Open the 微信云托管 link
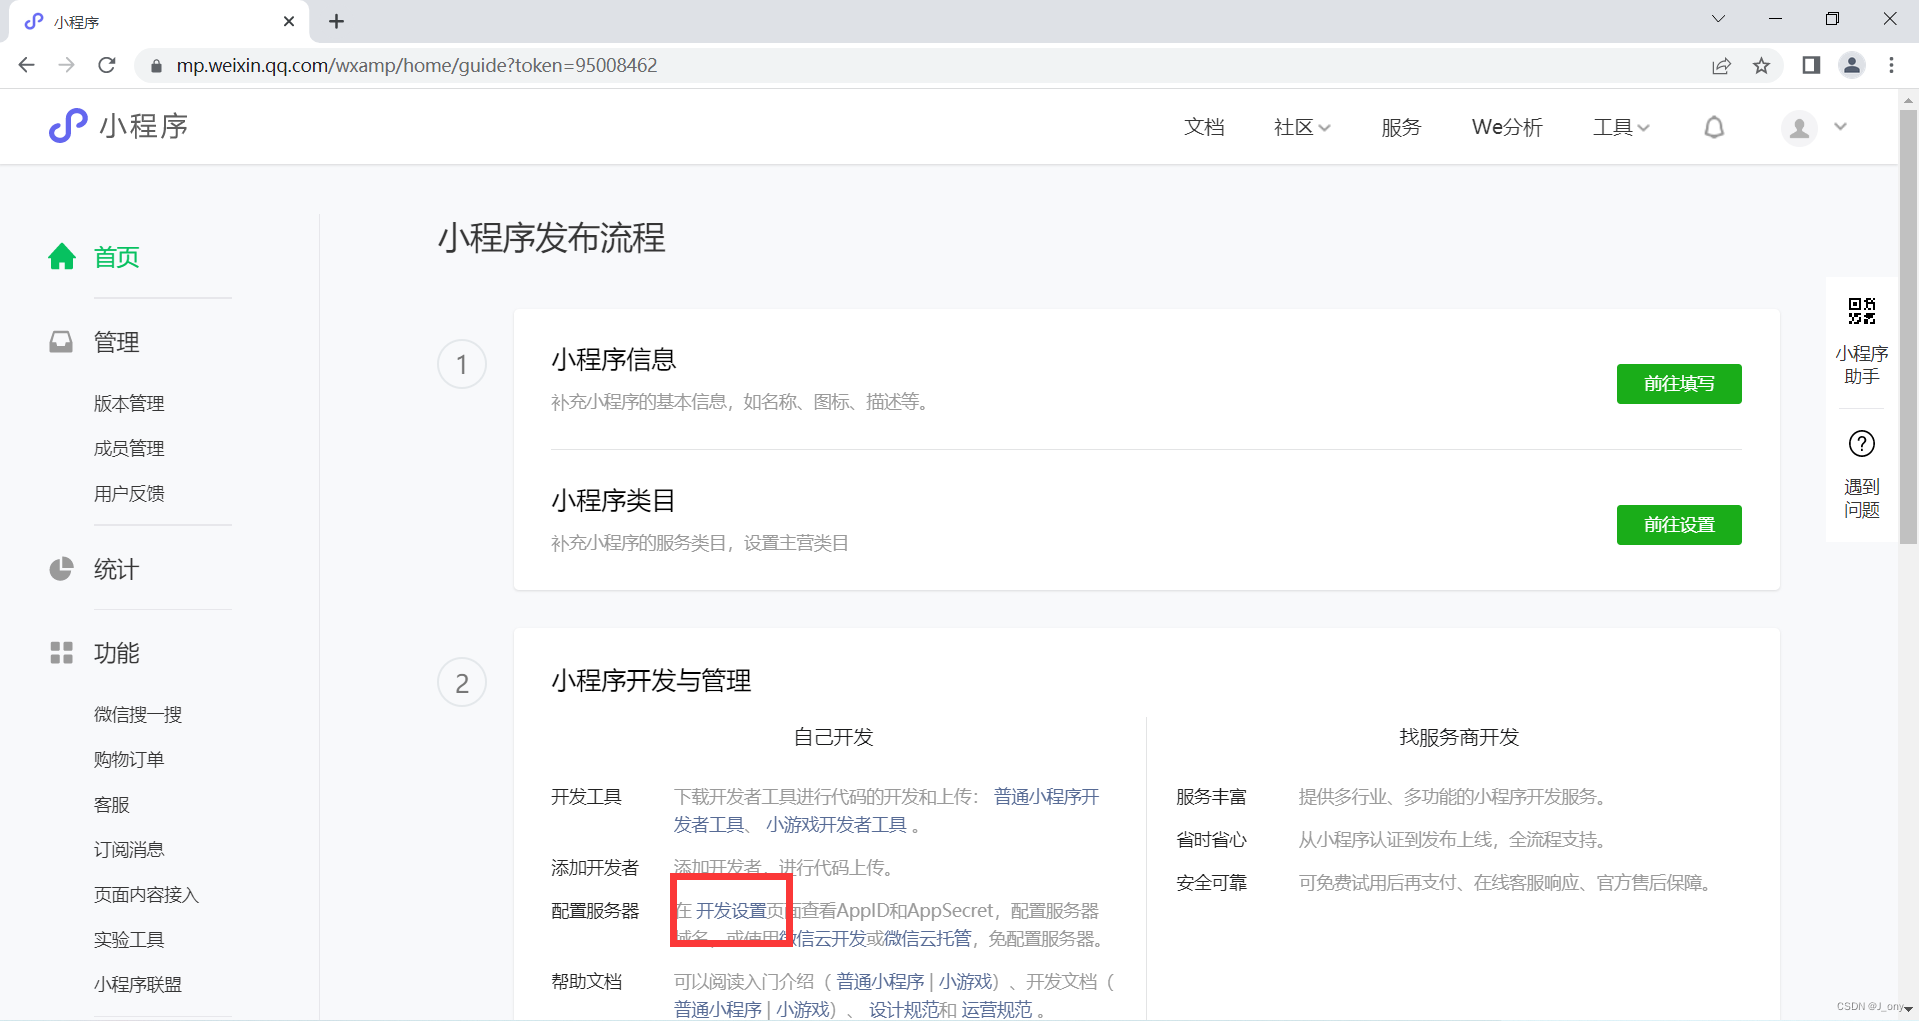The height and width of the screenshot is (1021, 1919). coord(927,939)
